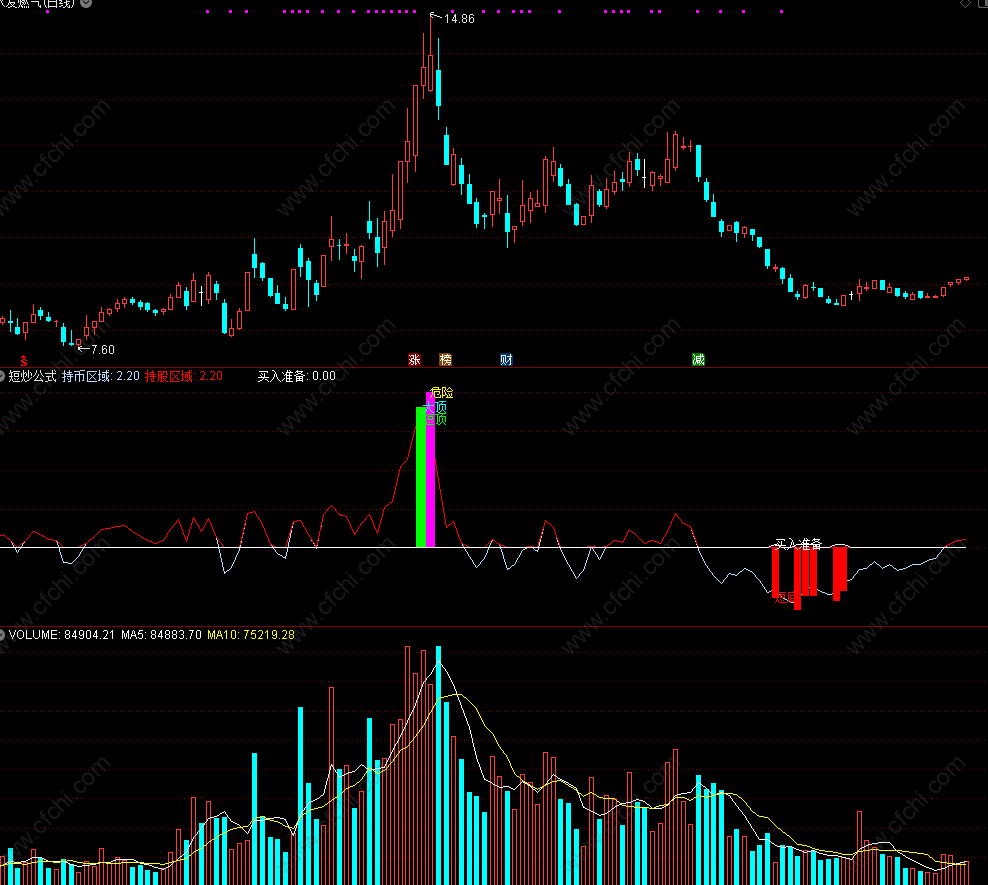
Task: Click the 14.86 high price label
Action: coord(459,19)
